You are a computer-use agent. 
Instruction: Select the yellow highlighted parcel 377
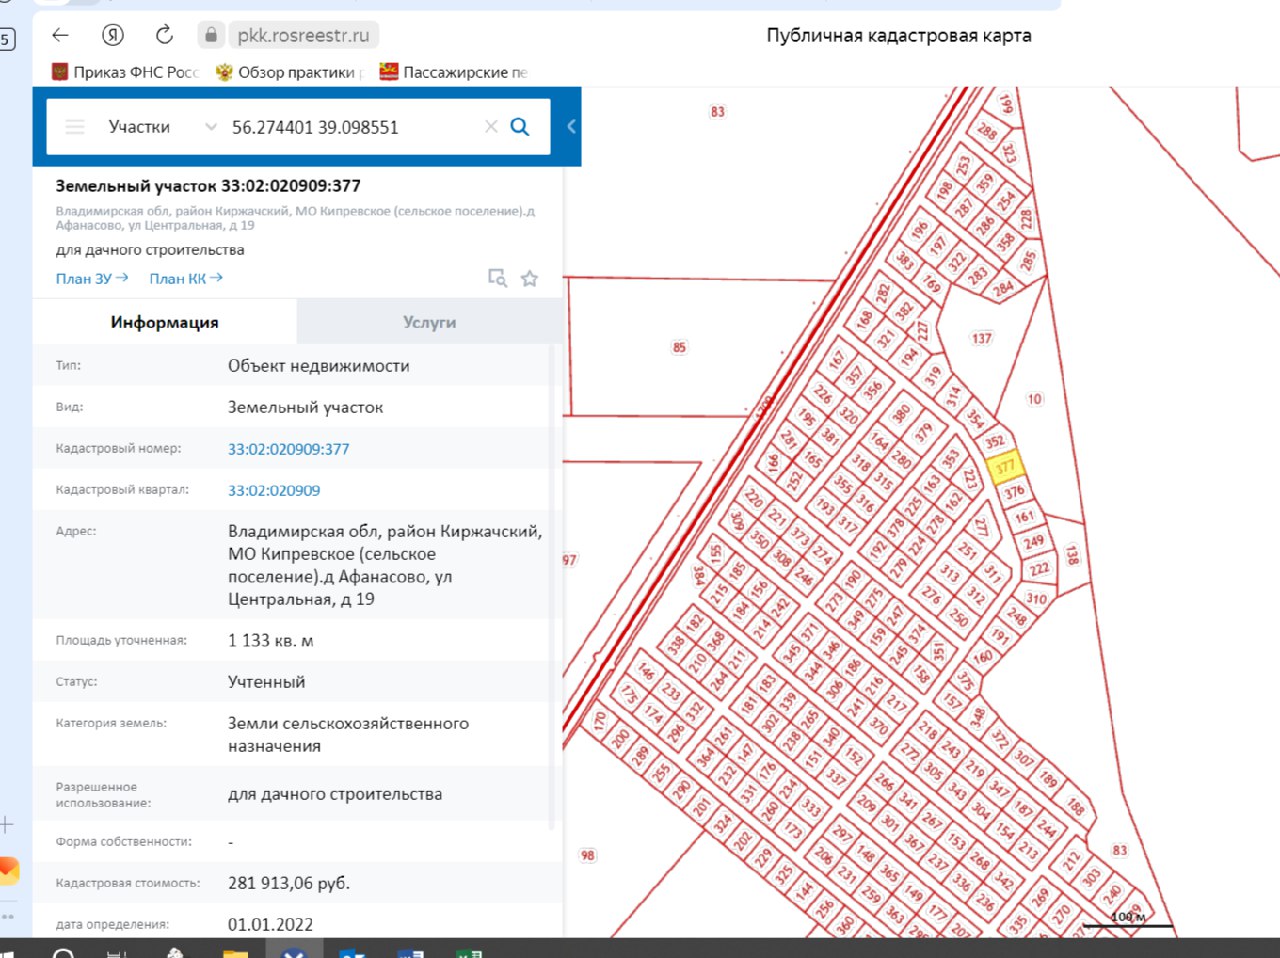point(1004,467)
